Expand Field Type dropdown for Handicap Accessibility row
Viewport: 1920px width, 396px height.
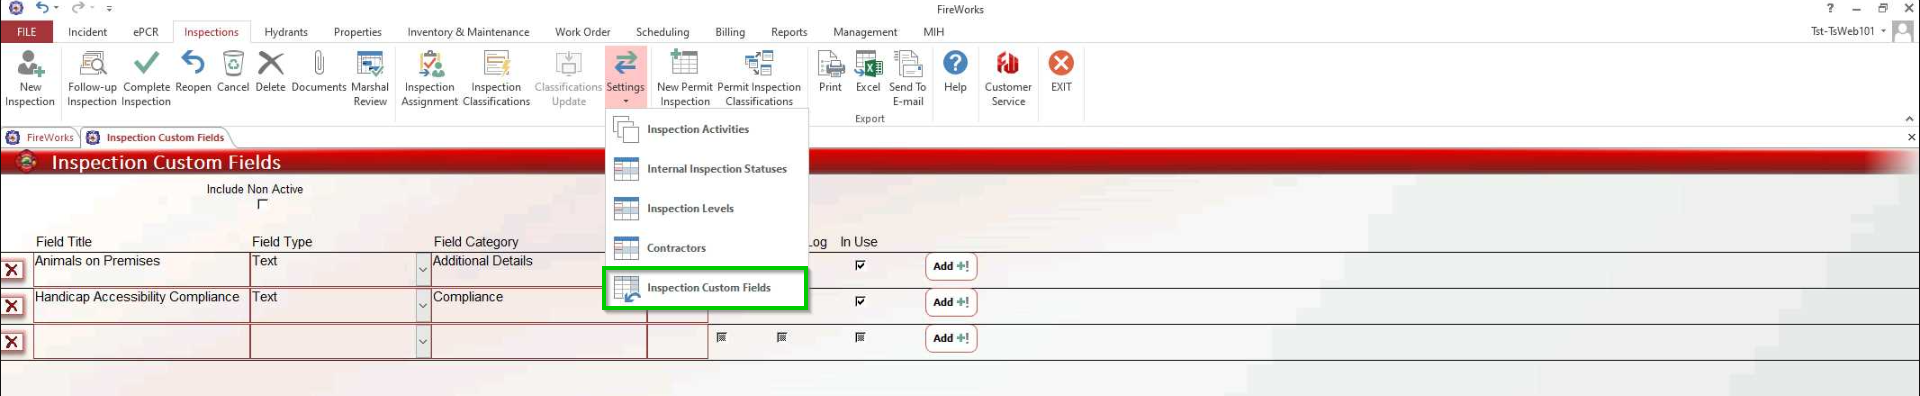[423, 306]
